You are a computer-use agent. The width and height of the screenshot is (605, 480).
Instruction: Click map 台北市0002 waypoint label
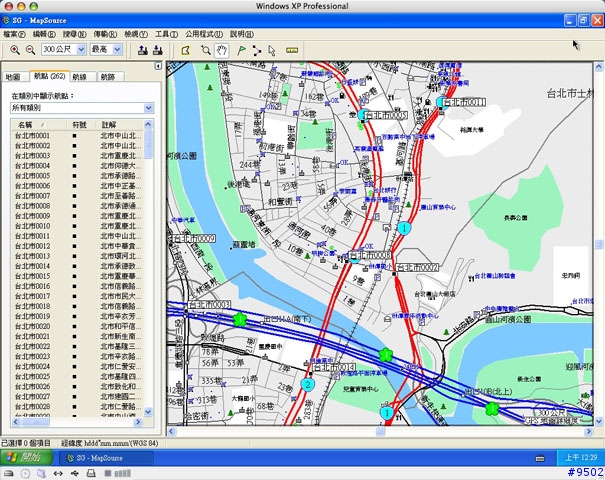417,267
